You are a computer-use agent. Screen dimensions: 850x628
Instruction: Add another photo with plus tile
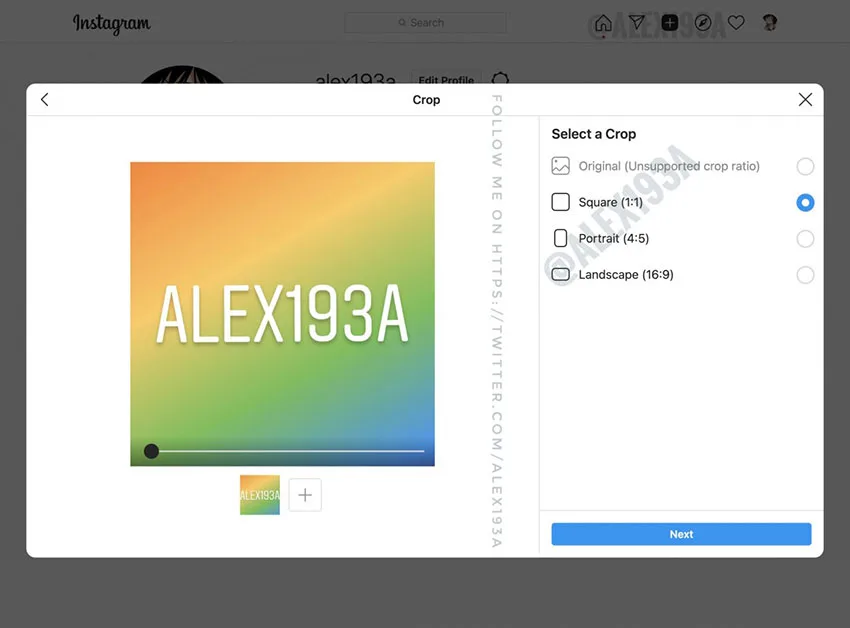click(x=305, y=495)
